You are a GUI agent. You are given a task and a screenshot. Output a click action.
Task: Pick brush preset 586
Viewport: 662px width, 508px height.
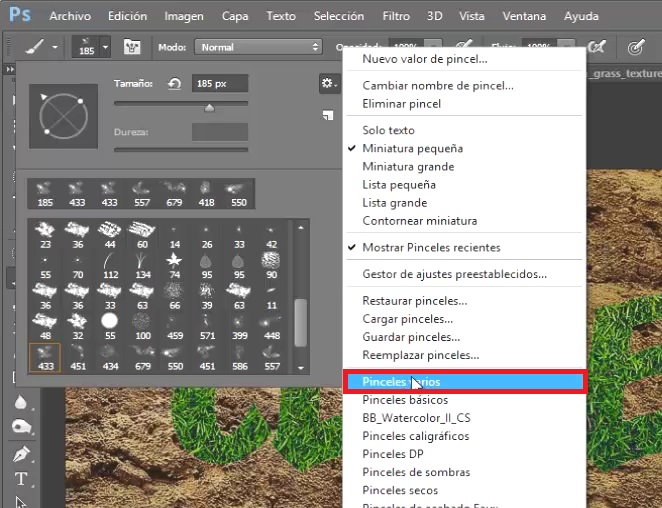(239, 358)
